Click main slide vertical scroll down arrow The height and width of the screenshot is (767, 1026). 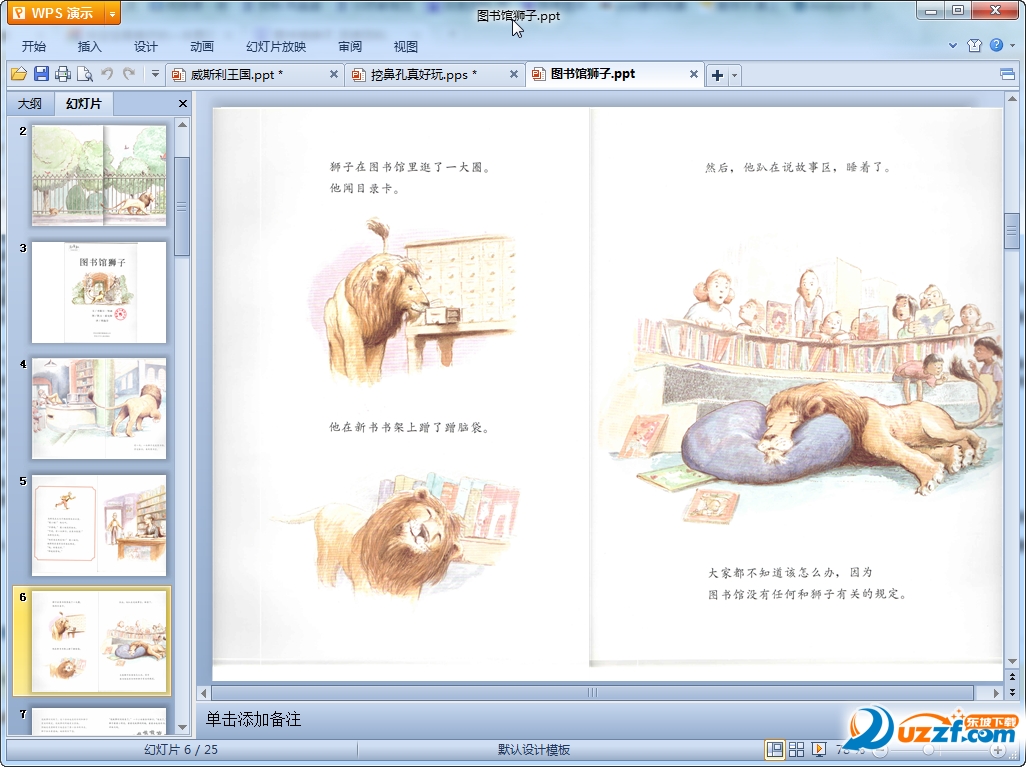pyautogui.click(x=1012, y=662)
